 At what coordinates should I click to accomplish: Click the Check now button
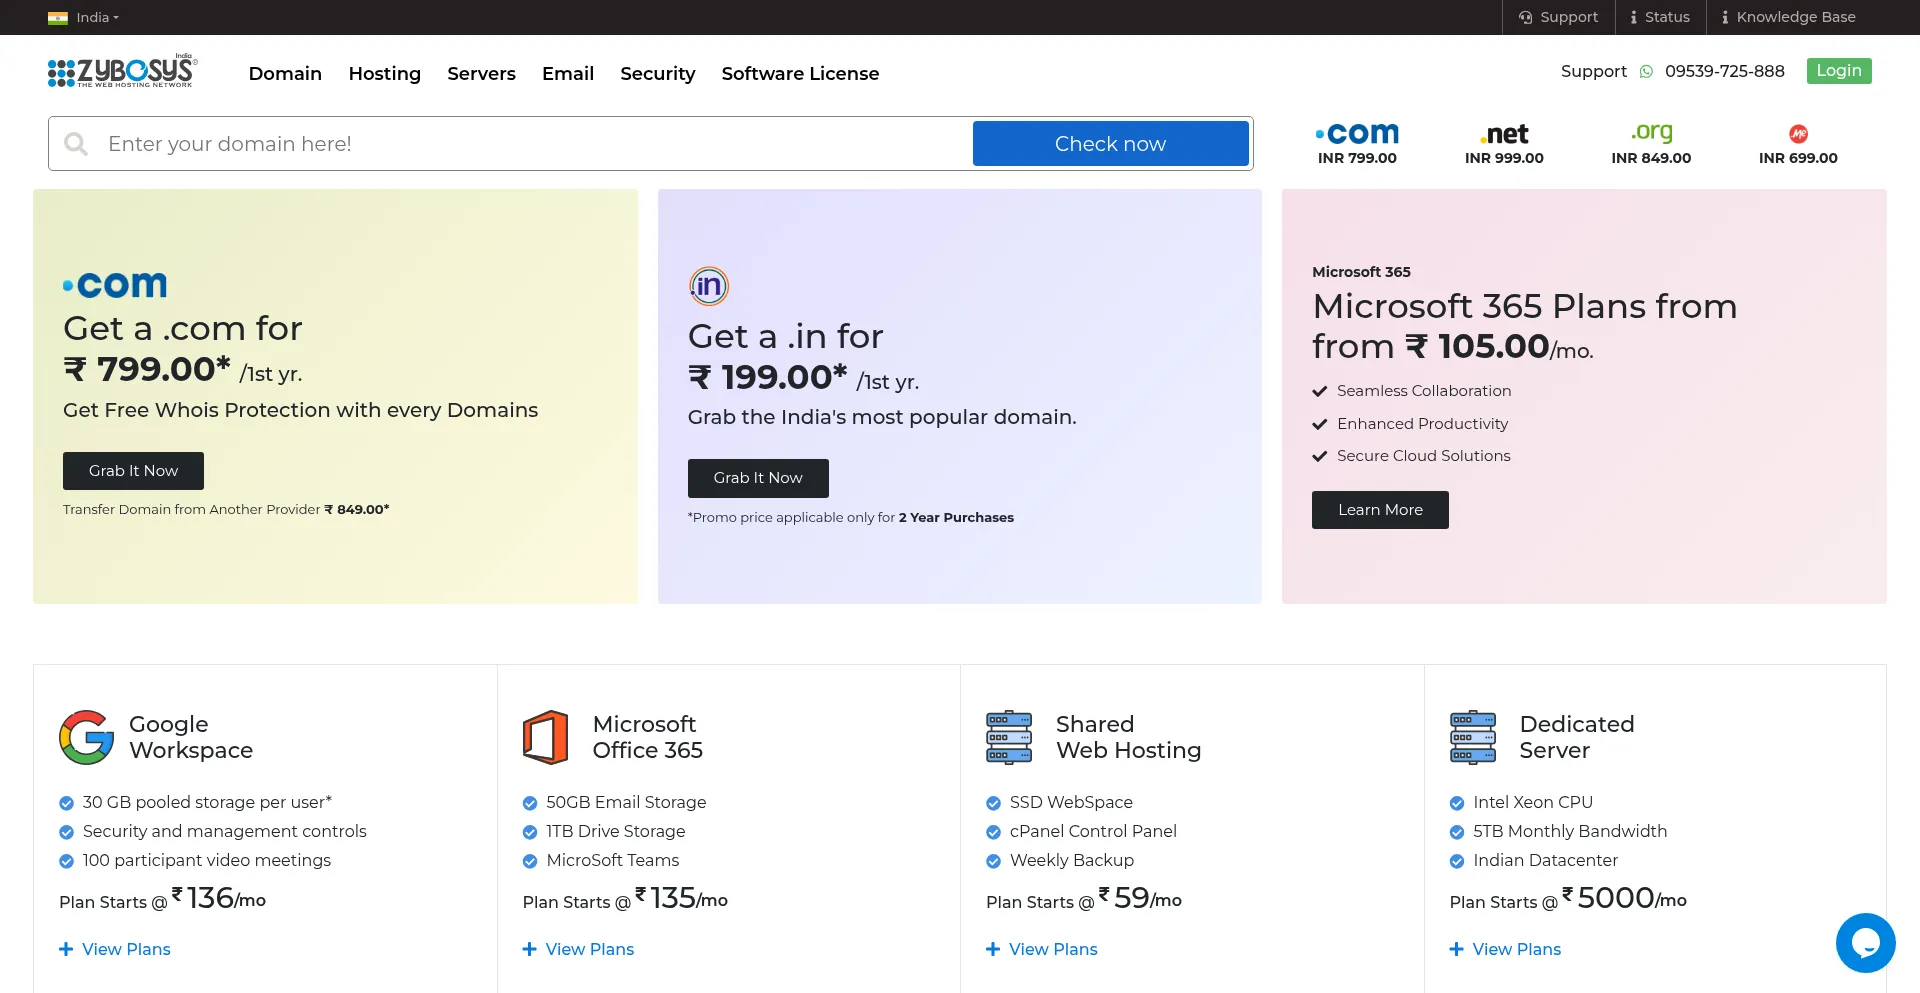click(x=1110, y=144)
